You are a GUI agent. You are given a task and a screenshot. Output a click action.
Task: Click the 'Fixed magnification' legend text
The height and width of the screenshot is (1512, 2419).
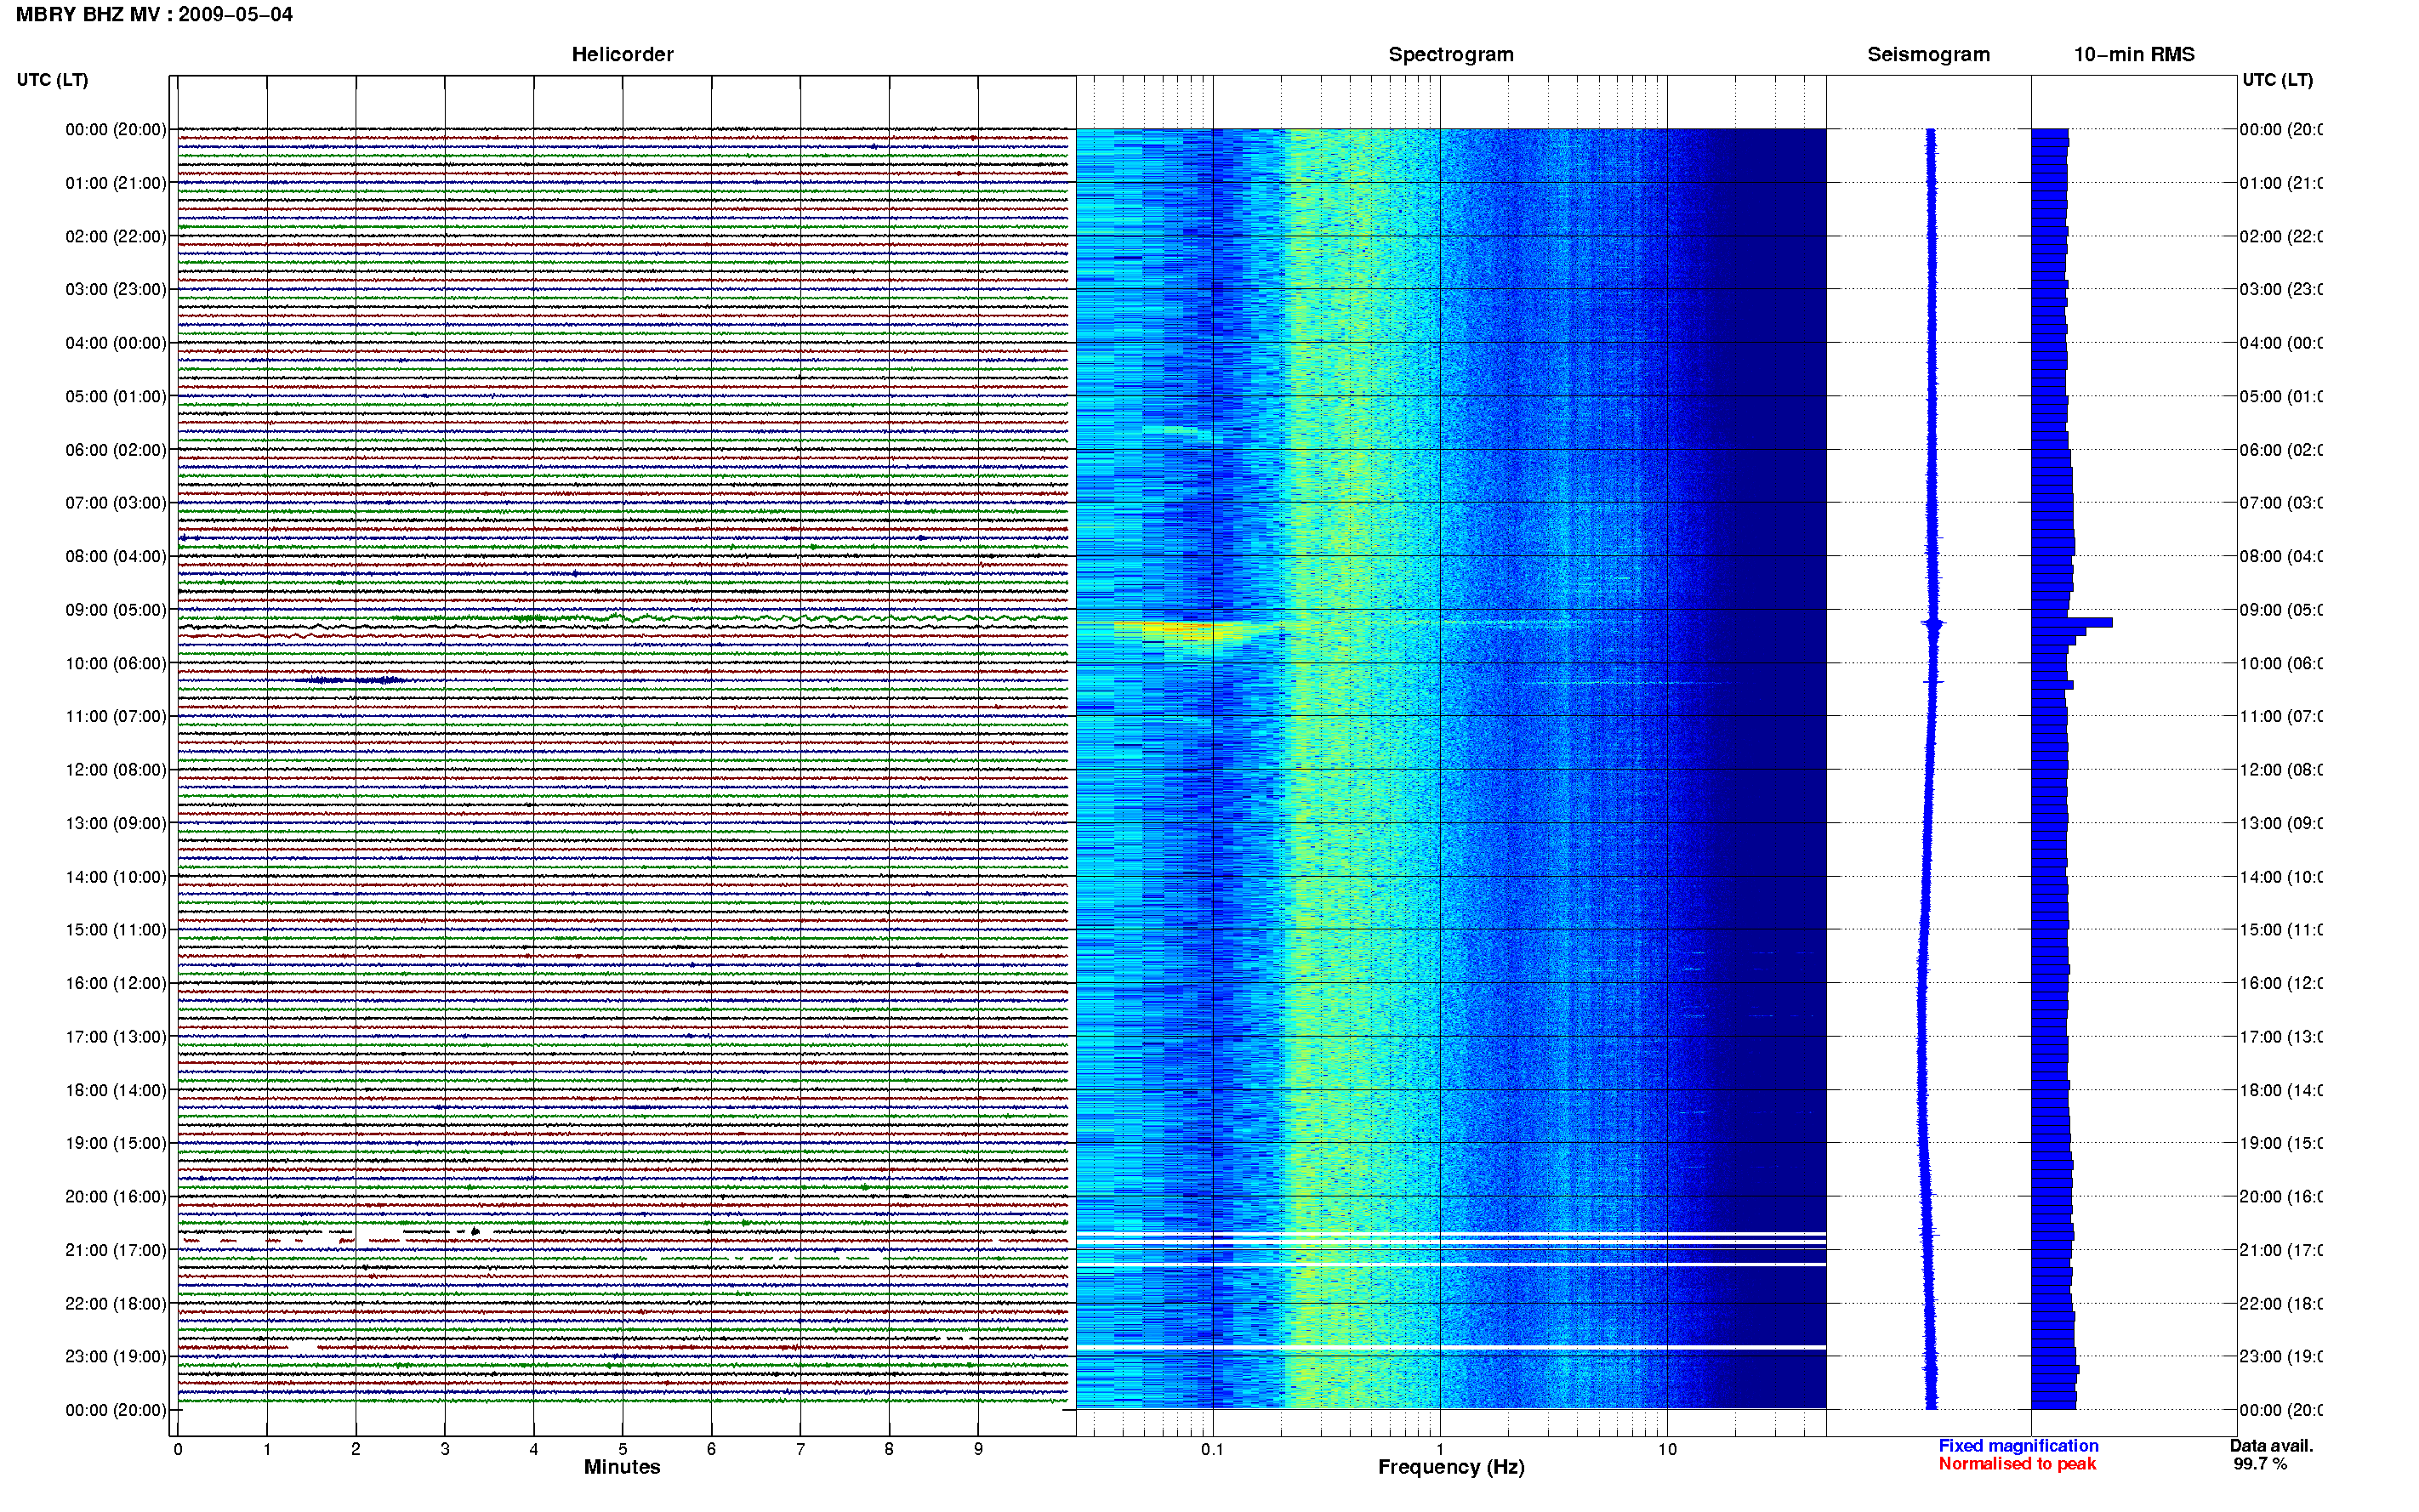pos(2018,1446)
